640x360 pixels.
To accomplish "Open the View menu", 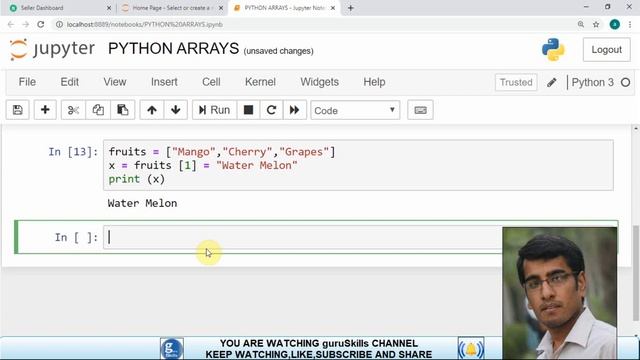I will pyautogui.click(x=115, y=82).
